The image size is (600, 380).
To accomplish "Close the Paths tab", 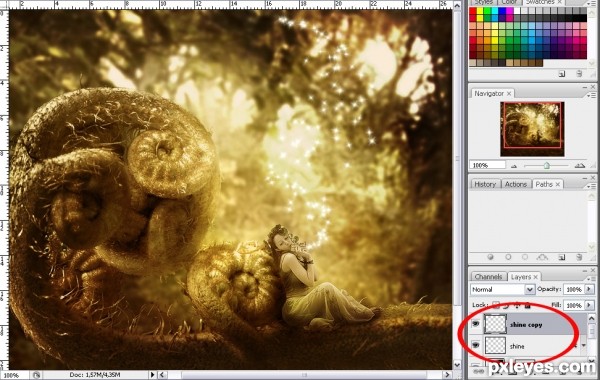I will pyautogui.click(x=558, y=184).
